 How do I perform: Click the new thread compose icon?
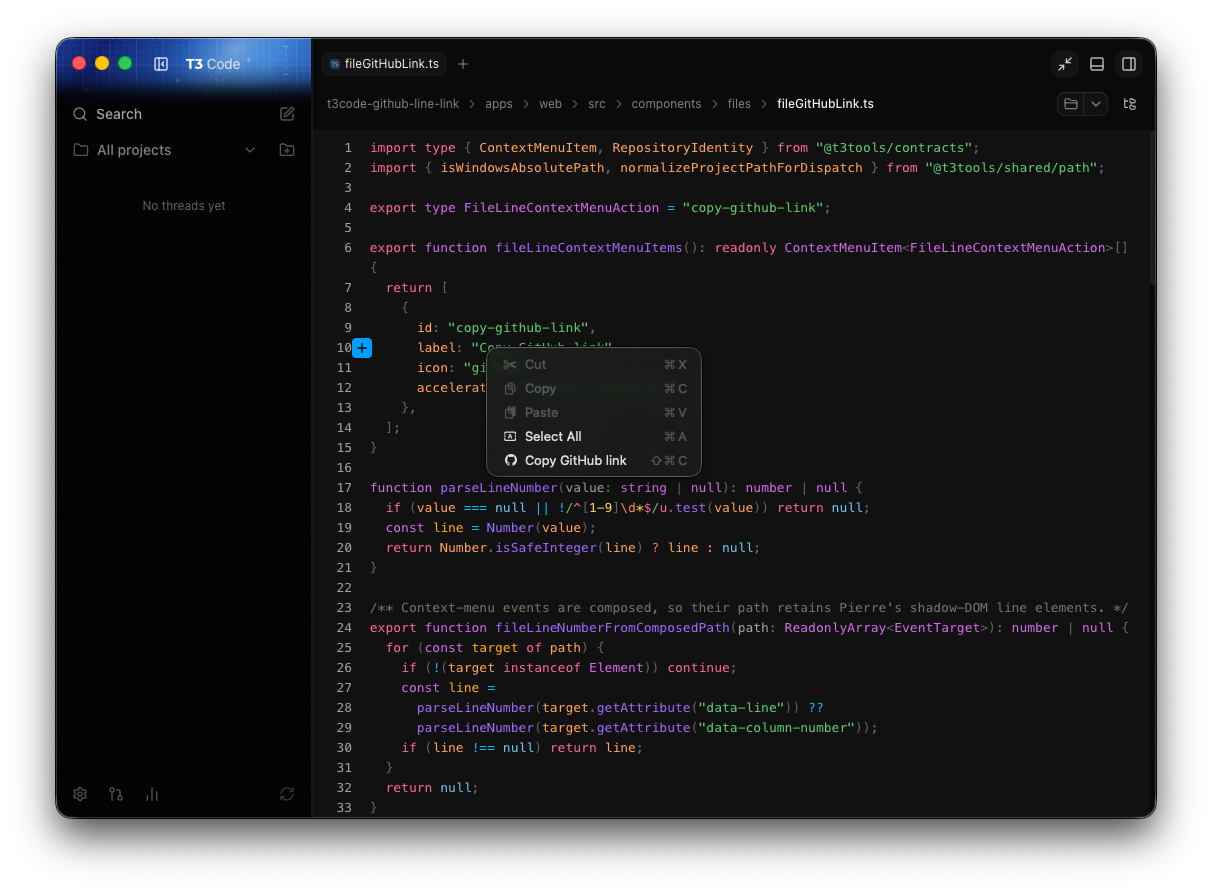(x=287, y=114)
